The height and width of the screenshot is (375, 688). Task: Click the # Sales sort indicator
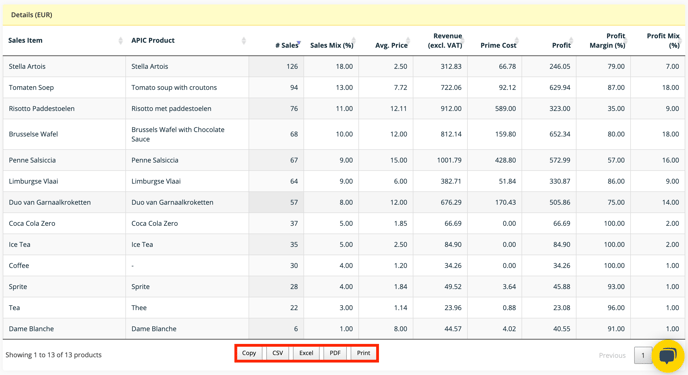coord(298,43)
